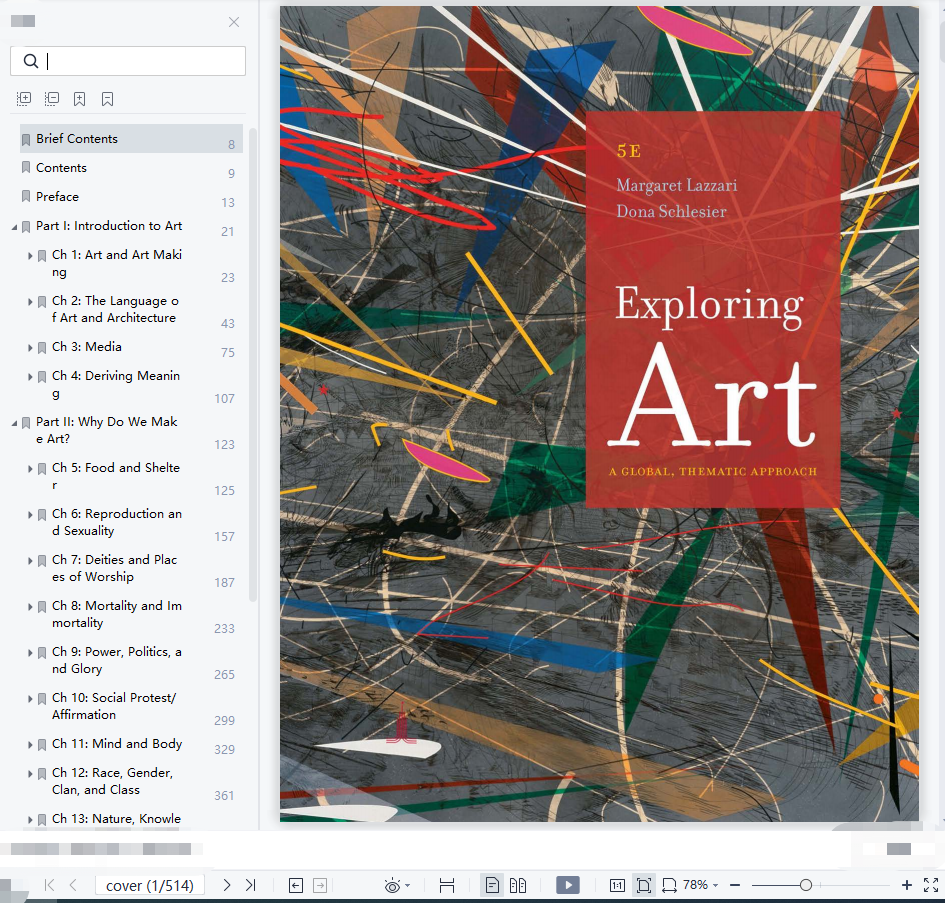The width and height of the screenshot is (945, 903).
Task: Go to next page arrow
Action: (227, 885)
